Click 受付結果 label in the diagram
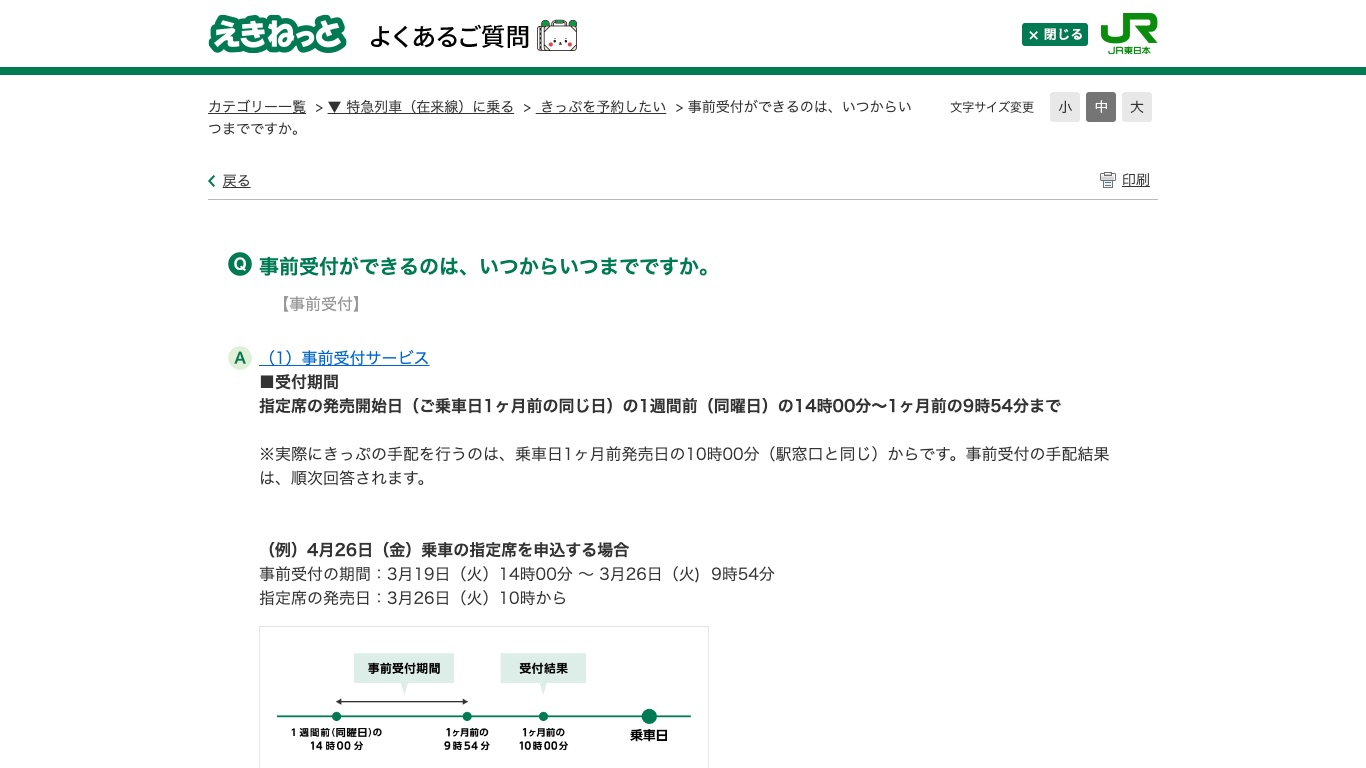The image size is (1366, 768). pyautogui.click(x=543, y=668)
